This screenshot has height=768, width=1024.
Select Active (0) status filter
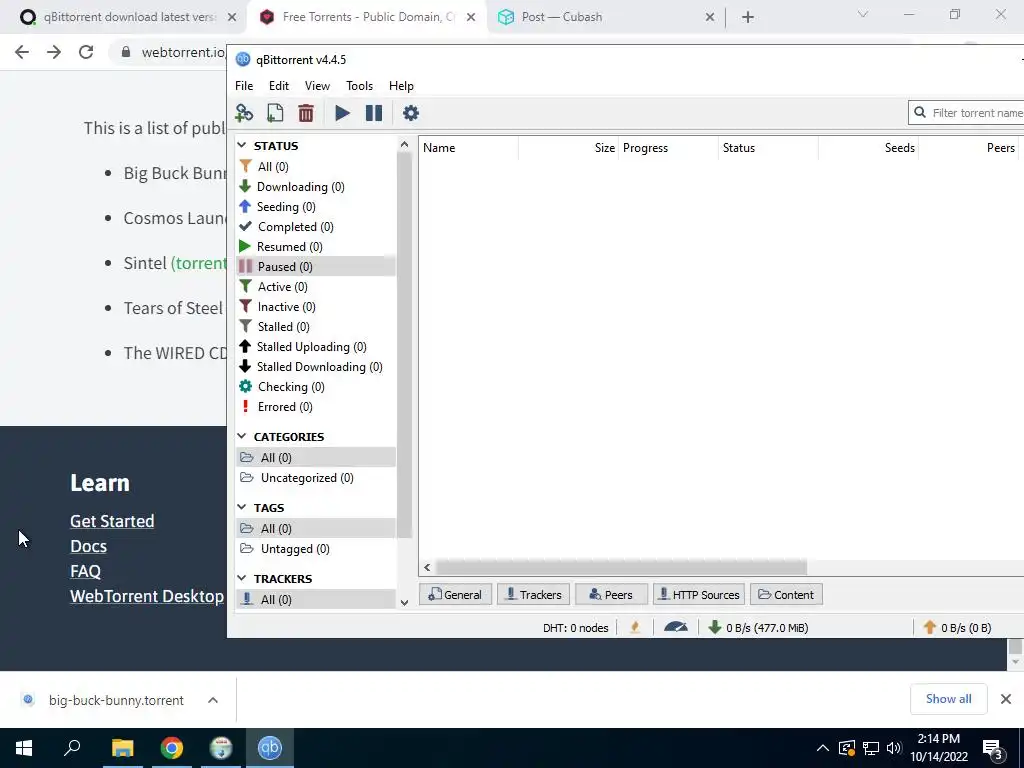pos(316,287)
